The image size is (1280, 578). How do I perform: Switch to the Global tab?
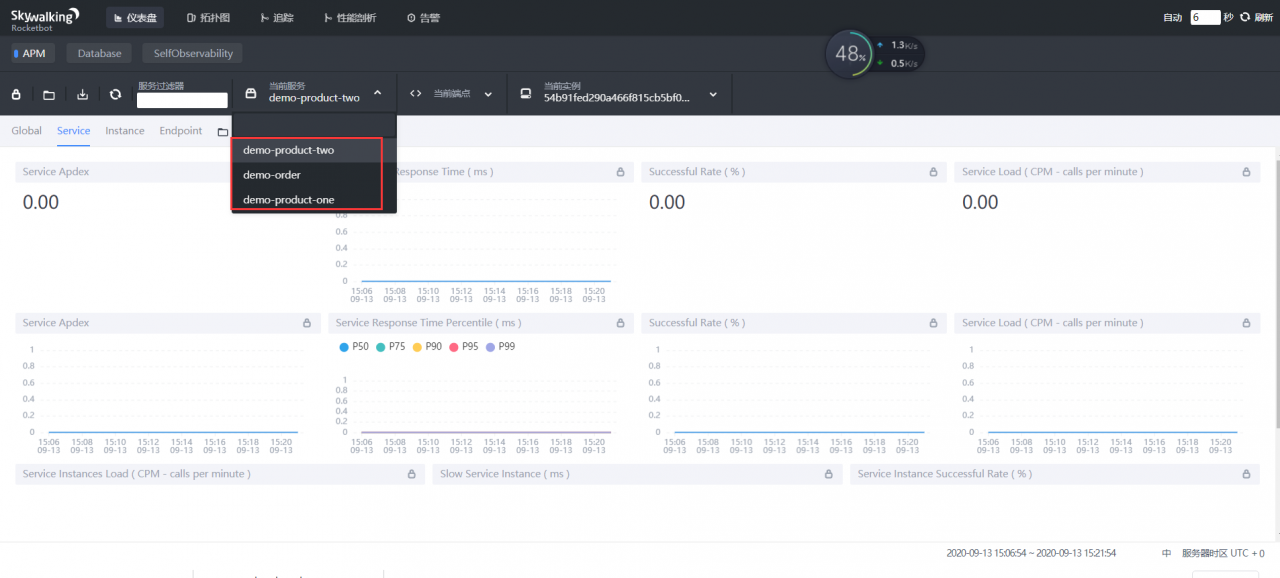tap(26, 131)
